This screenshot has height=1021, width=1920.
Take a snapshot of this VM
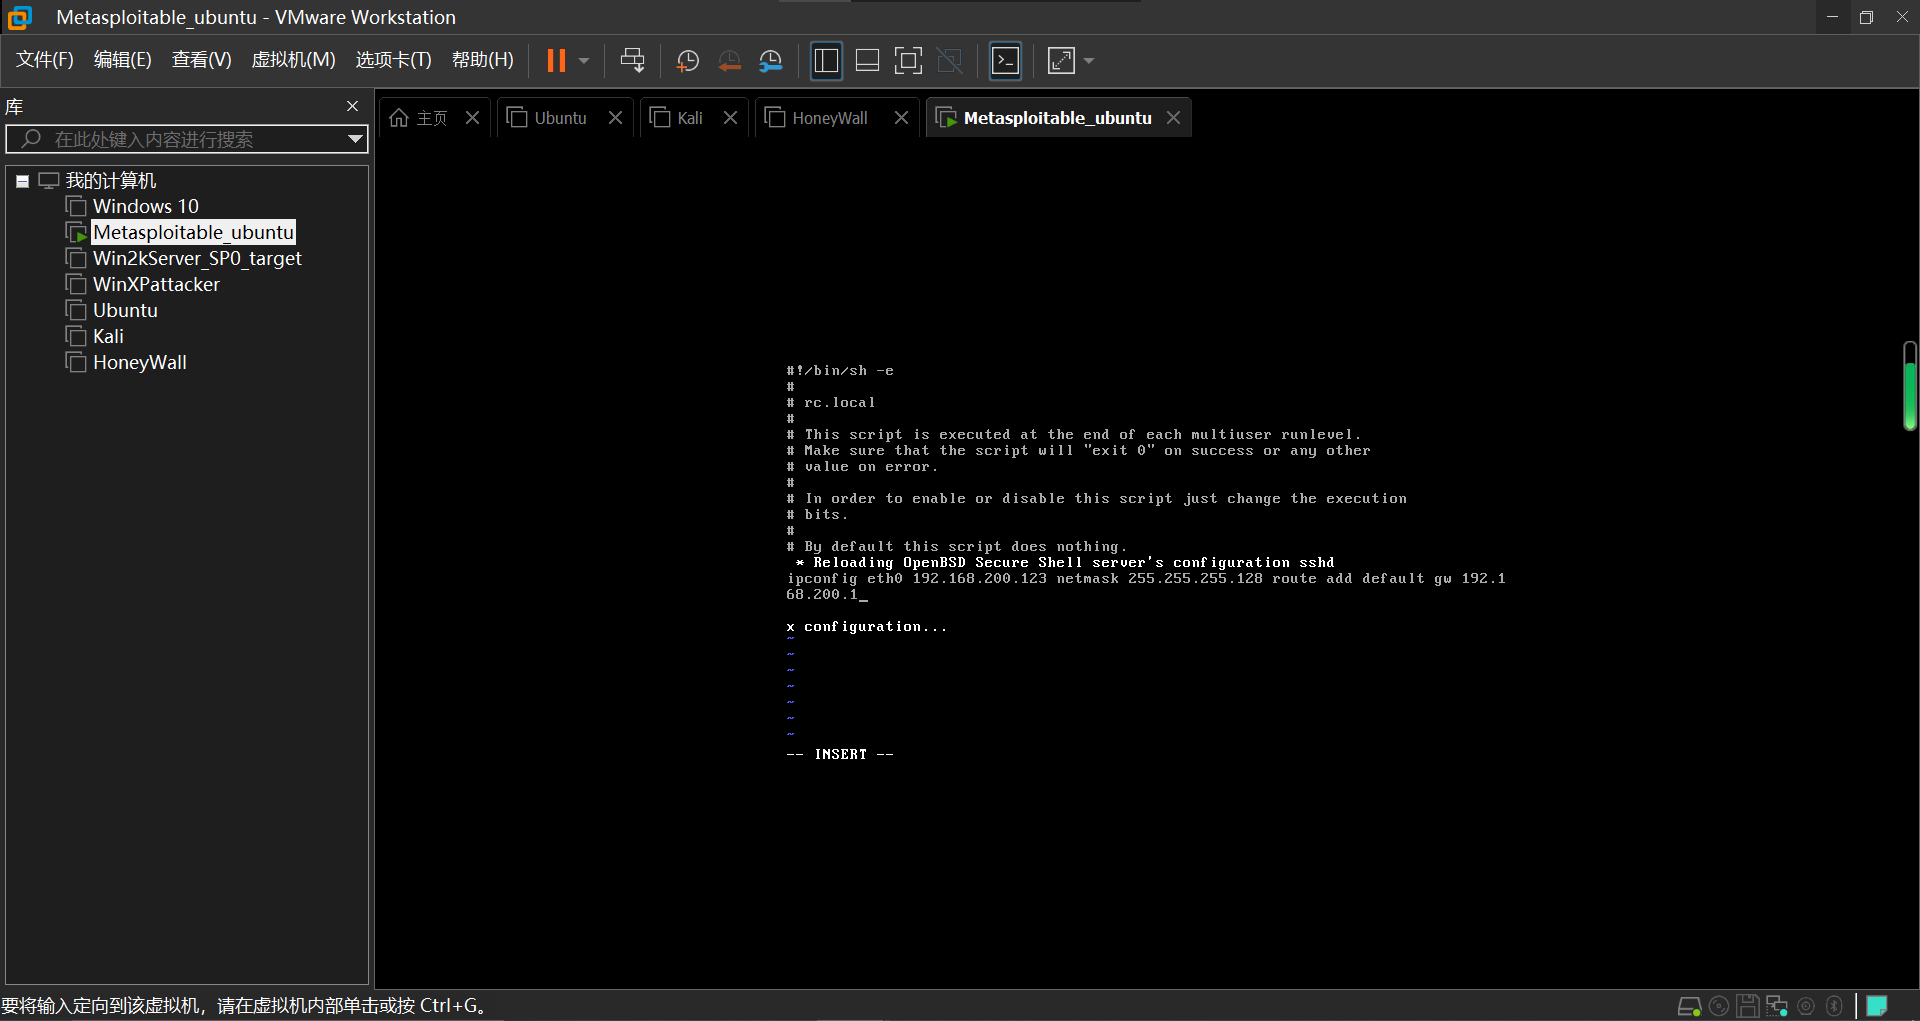tap(688, 61)
